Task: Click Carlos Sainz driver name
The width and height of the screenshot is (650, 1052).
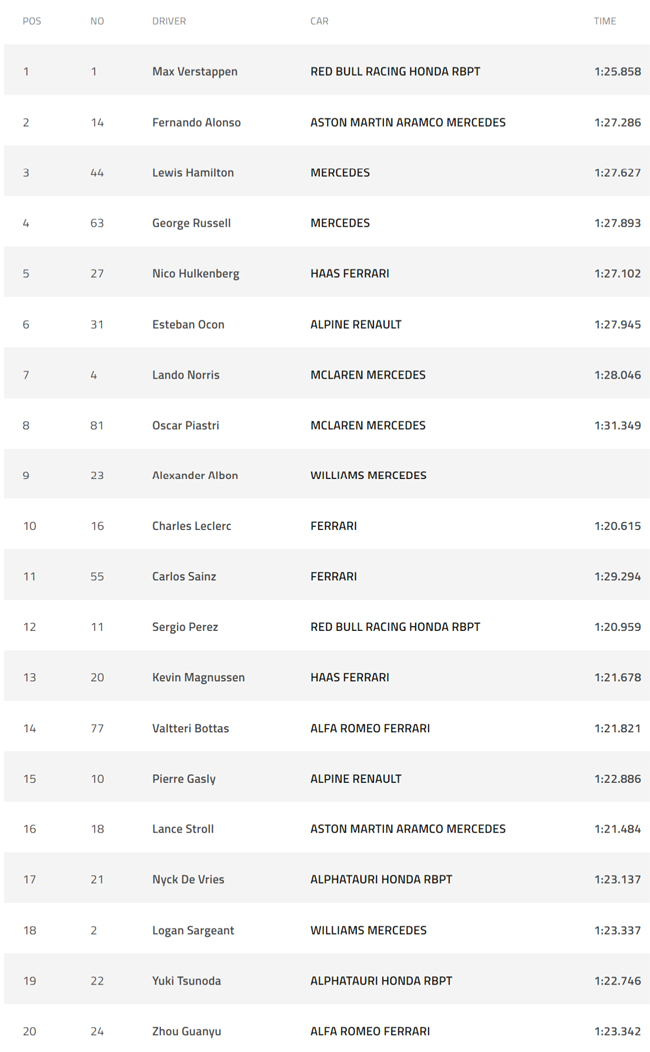Action: tap(184, 577)
